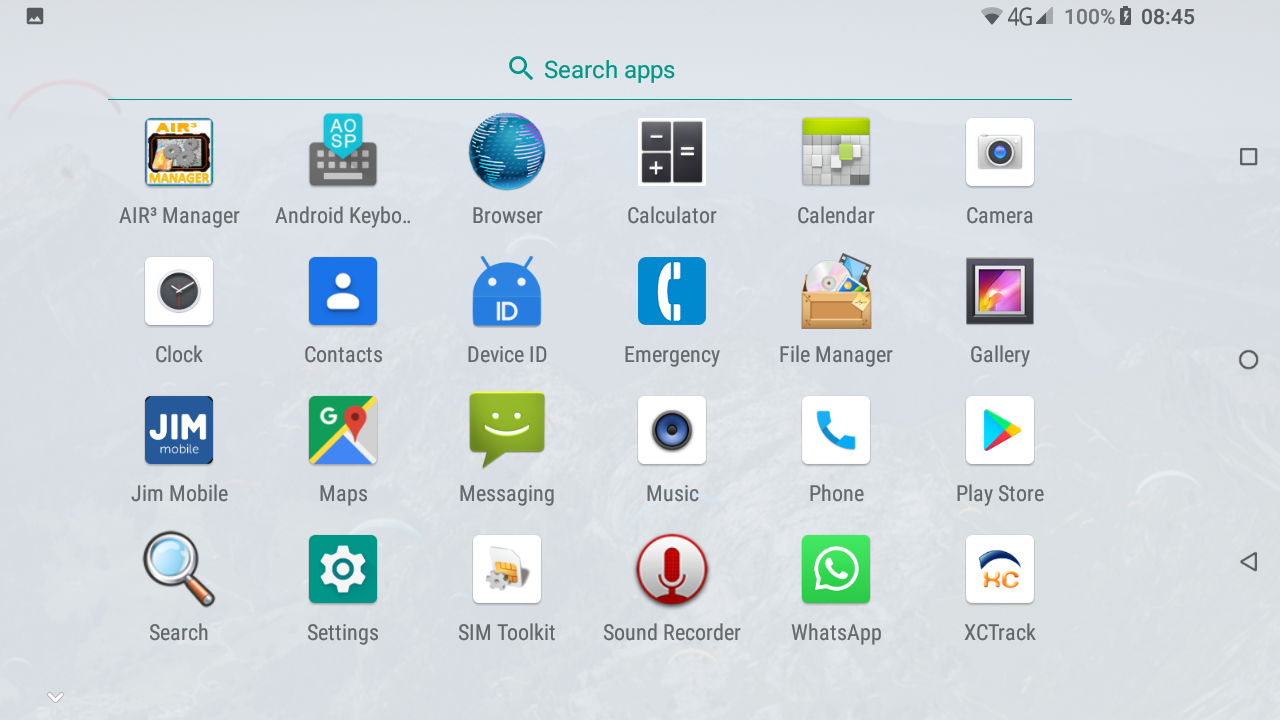Viewport: 1280px width, 720px height.
Task: Tap the 08:45 clock in status bar
Action: [x=1168, y=17]
